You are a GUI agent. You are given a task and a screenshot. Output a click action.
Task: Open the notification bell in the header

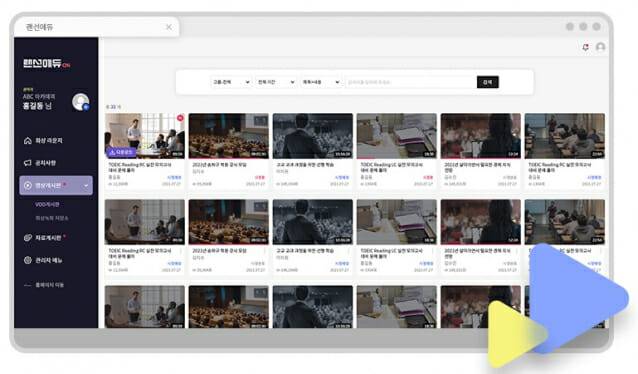[x=585, y=47]
